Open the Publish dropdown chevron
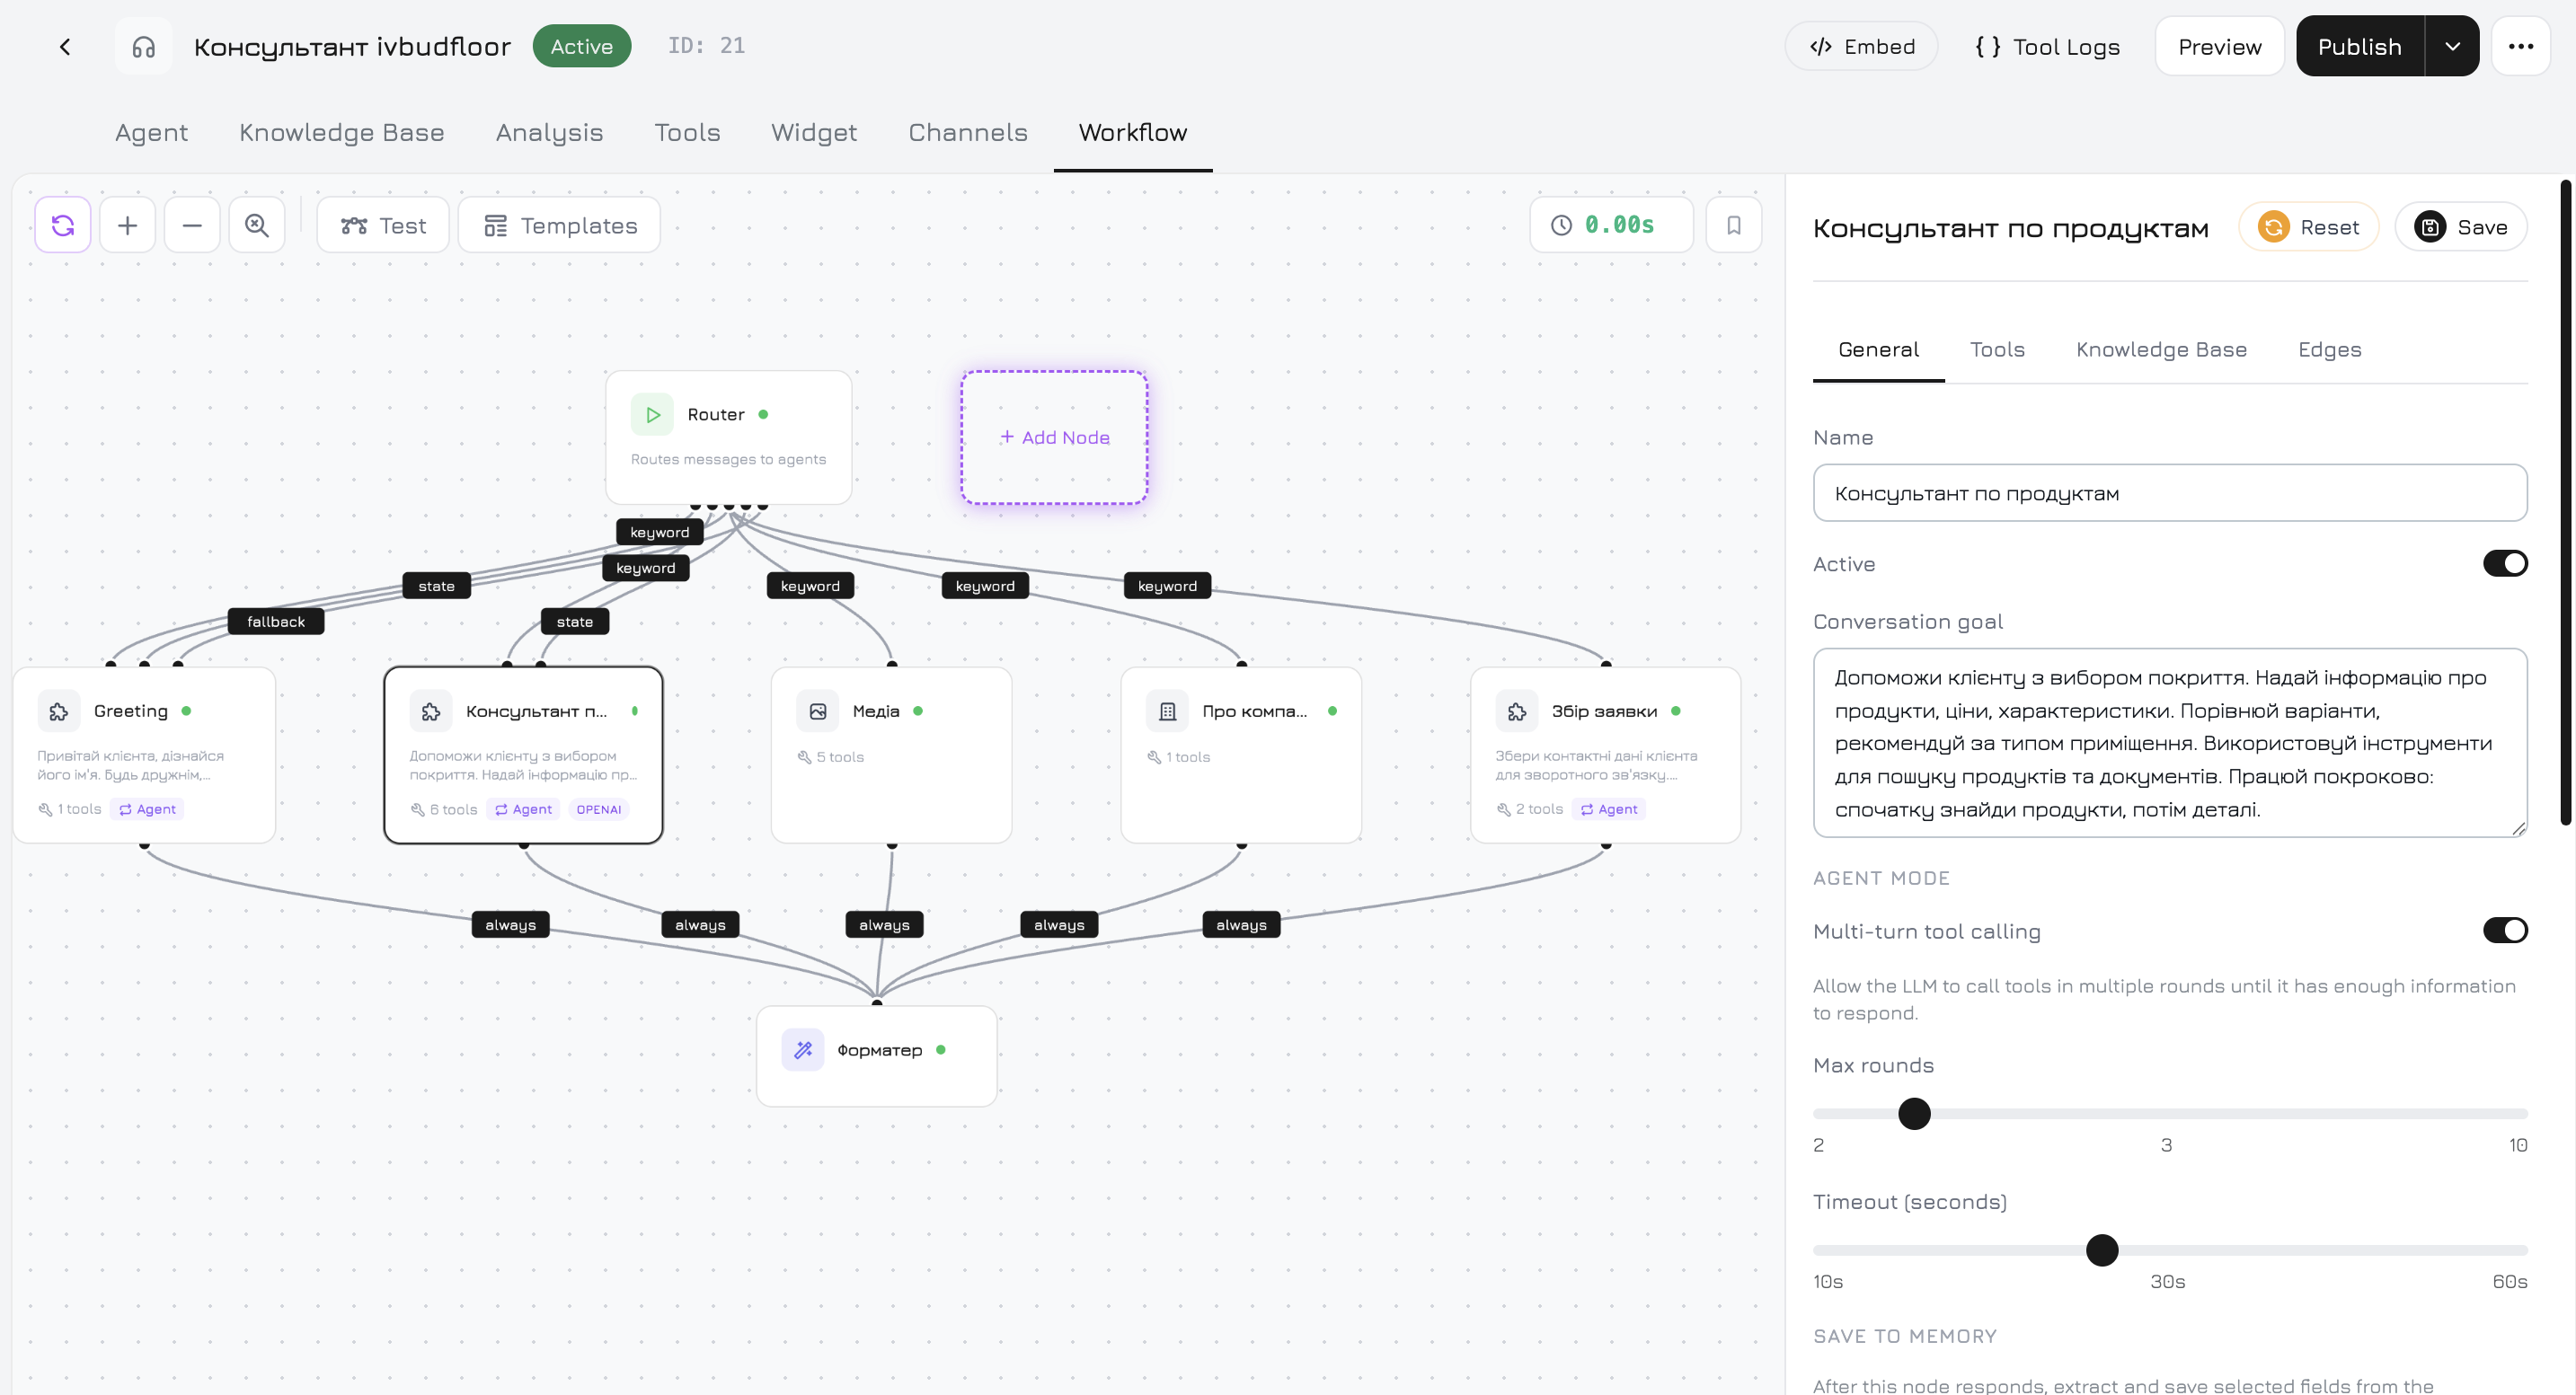Image resolution: width=2576 pixels, height=1395 pixels. click(x=2452, y=46)
